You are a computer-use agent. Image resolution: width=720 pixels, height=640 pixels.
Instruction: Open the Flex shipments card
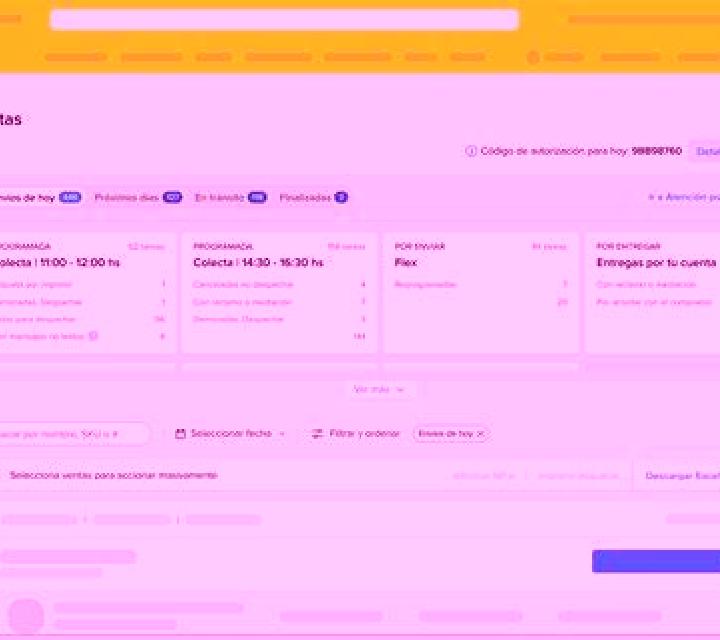click(481, 293)
